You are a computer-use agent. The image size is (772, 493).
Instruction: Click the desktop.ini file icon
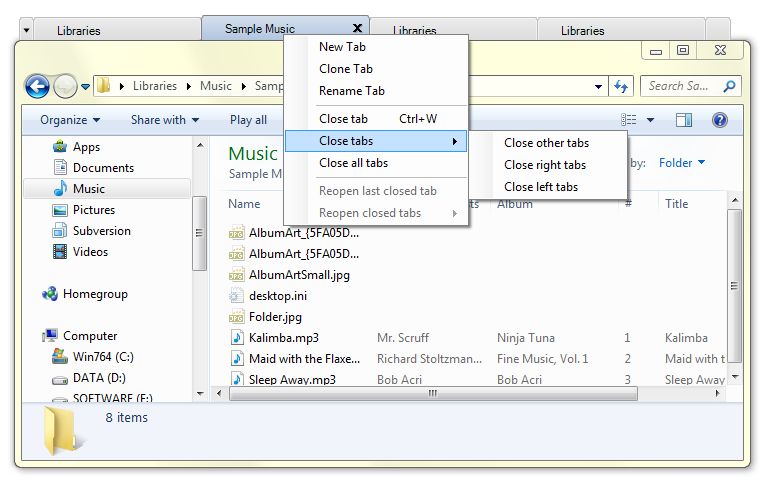click(236, 296)
